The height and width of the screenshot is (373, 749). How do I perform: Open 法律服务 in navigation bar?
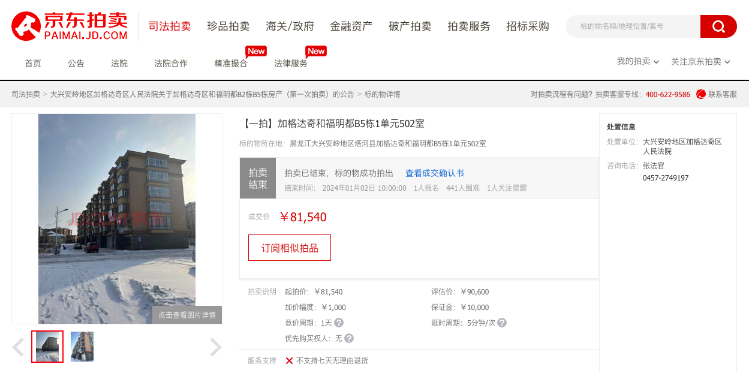(x=291, y=63)
